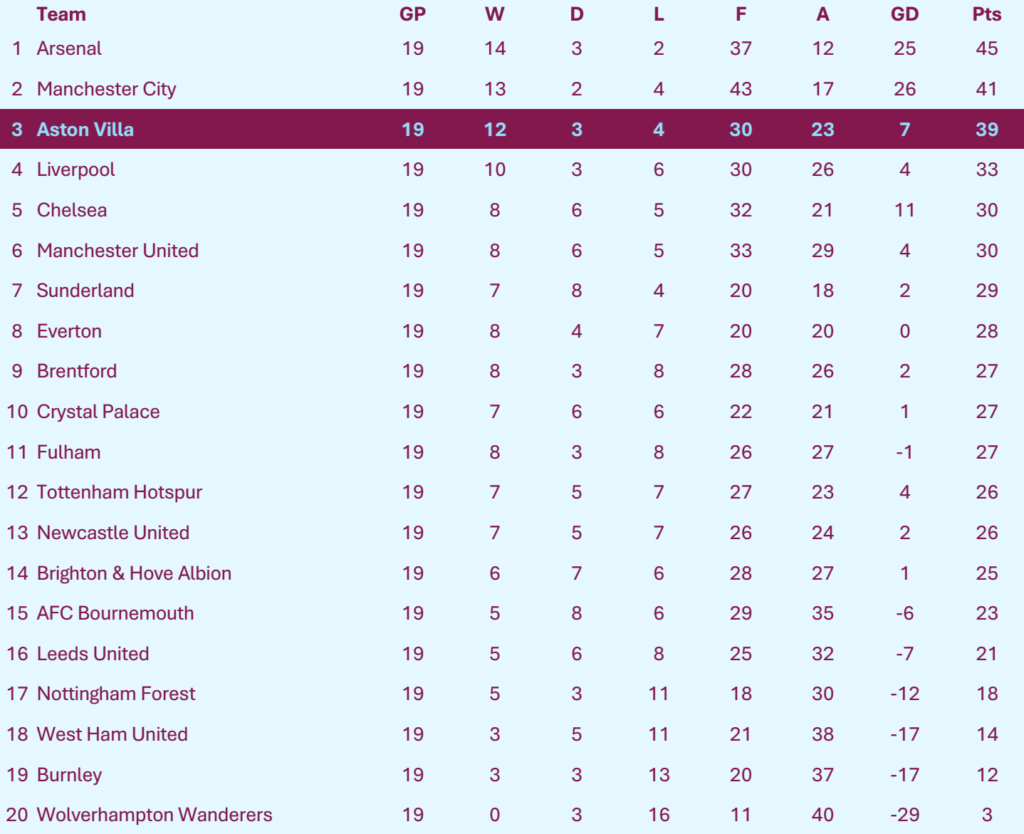The height and width of the screenshot is (834, 1024).
Task: Open the Liverpool team entry
Action: tap(76, 170)
